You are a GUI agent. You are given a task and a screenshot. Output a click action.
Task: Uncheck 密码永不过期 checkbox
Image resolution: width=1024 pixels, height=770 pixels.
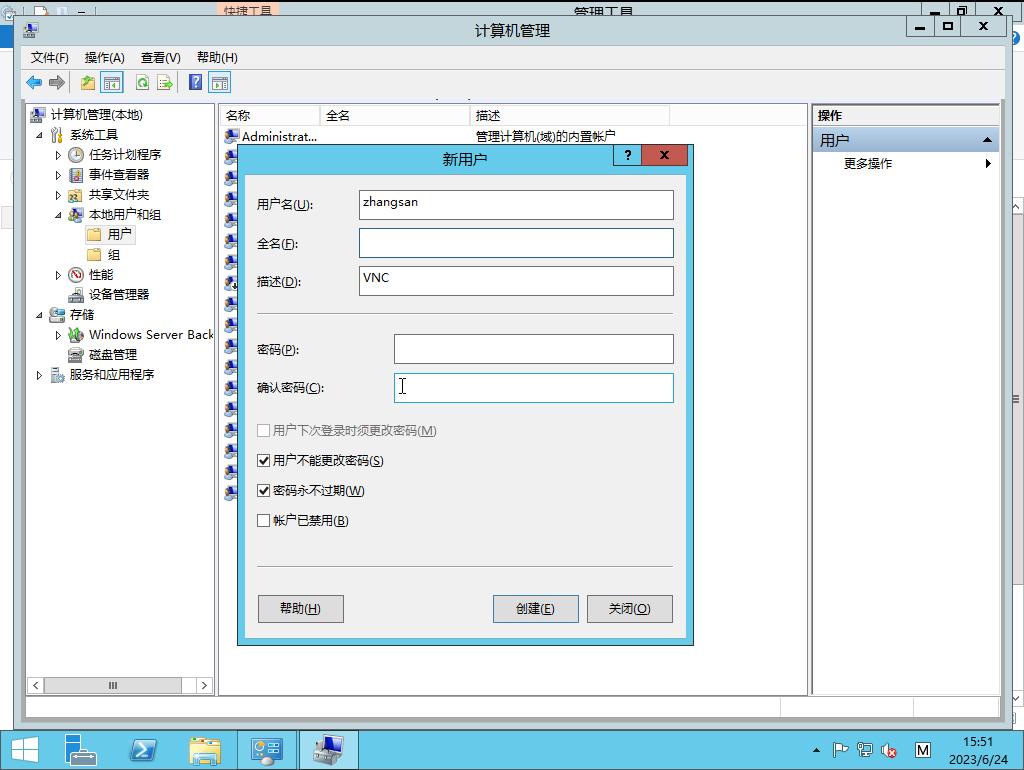[264, 491]
